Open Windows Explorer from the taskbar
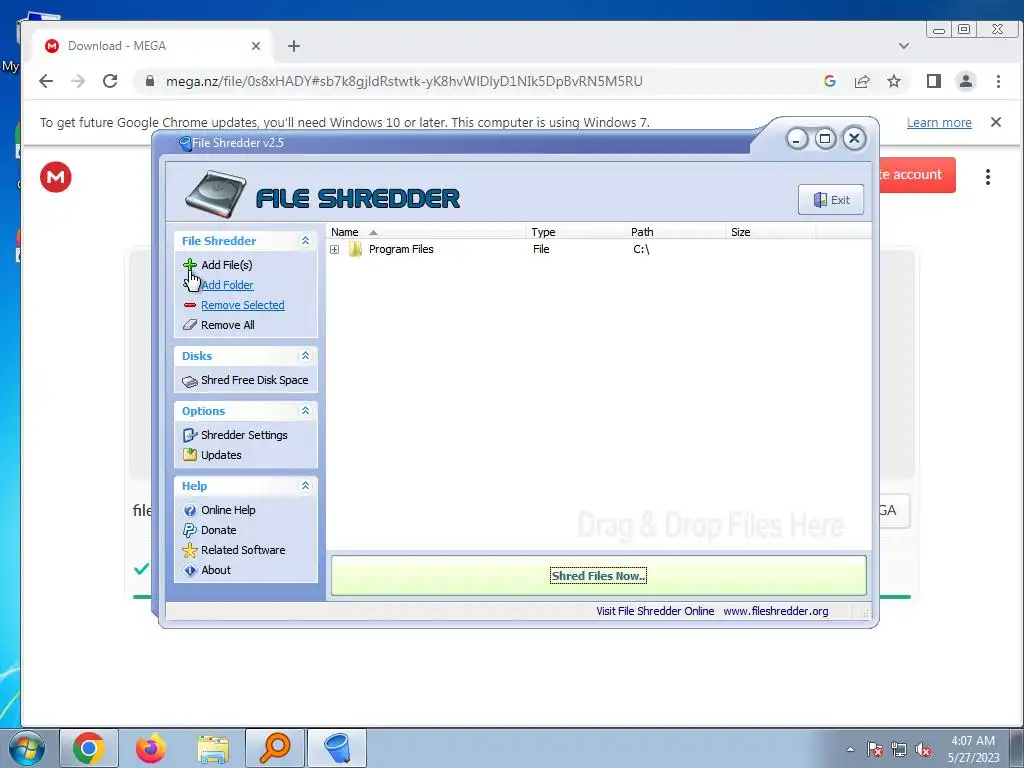Viewport: 1024px width, 768px height. click(214, 748)
